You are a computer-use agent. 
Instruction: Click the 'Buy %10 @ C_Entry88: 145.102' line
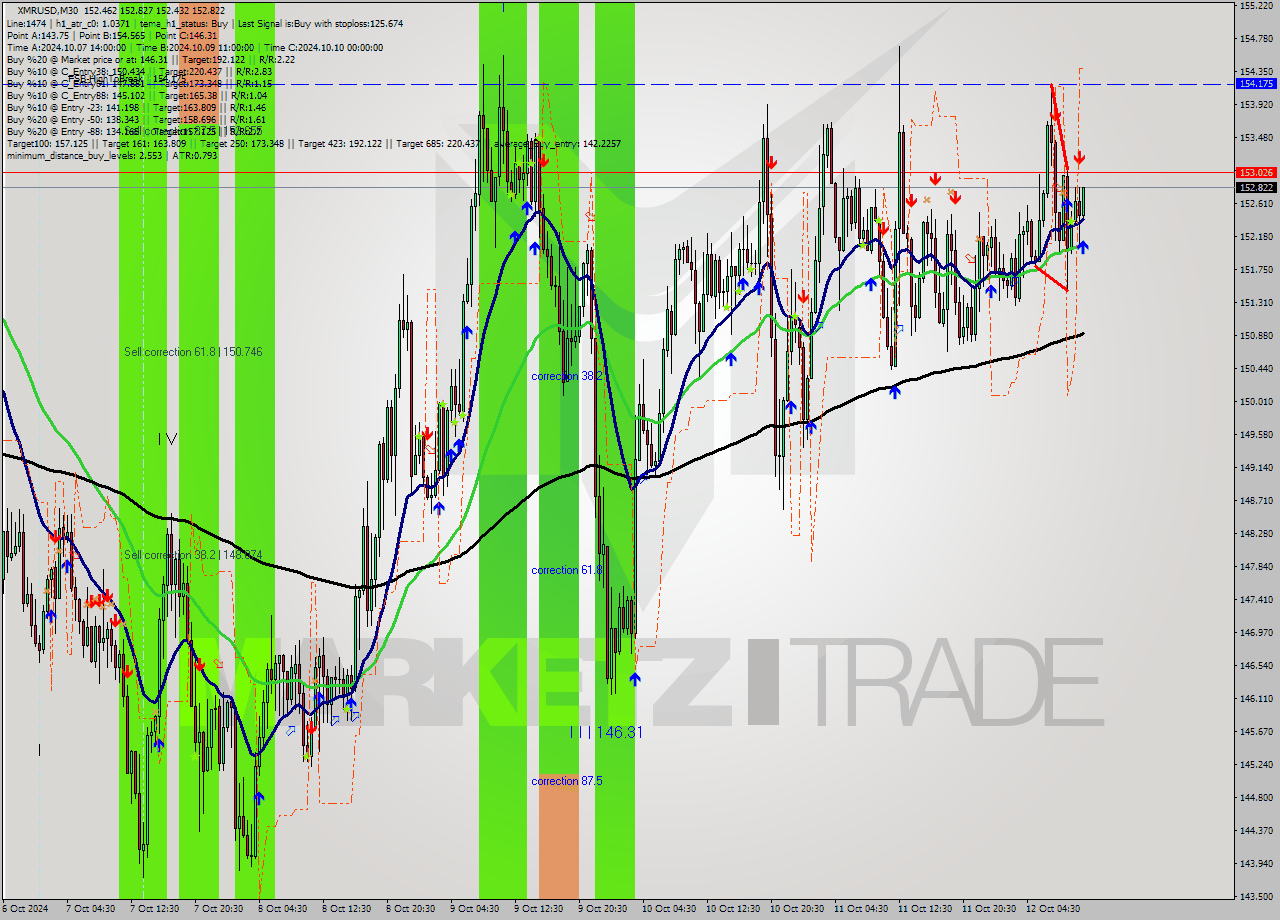(75, 96)
